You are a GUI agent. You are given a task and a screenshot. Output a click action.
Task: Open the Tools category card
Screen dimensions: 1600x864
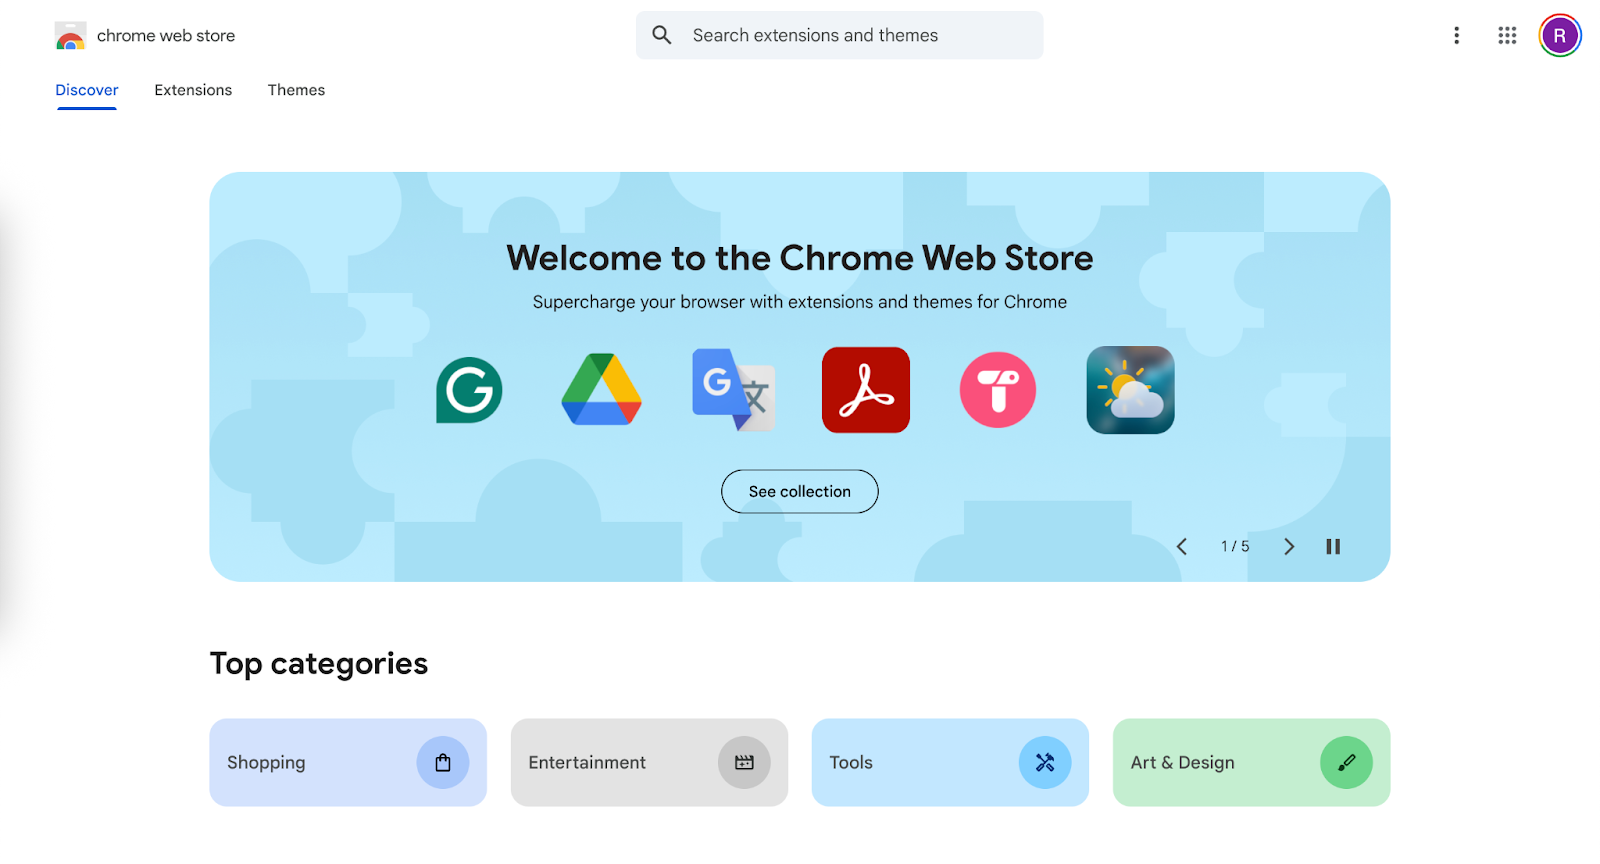(x=950, y=762)
